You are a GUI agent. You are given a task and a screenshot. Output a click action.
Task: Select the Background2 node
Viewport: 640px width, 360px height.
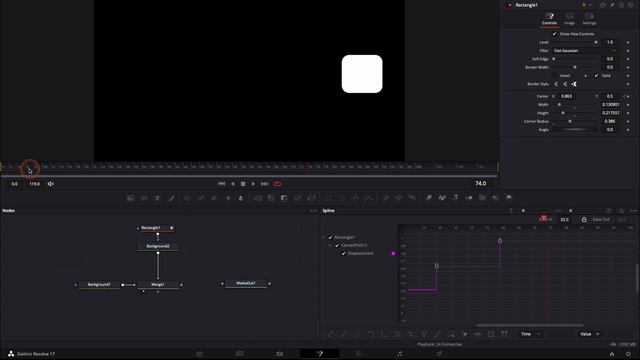[158, 246]
